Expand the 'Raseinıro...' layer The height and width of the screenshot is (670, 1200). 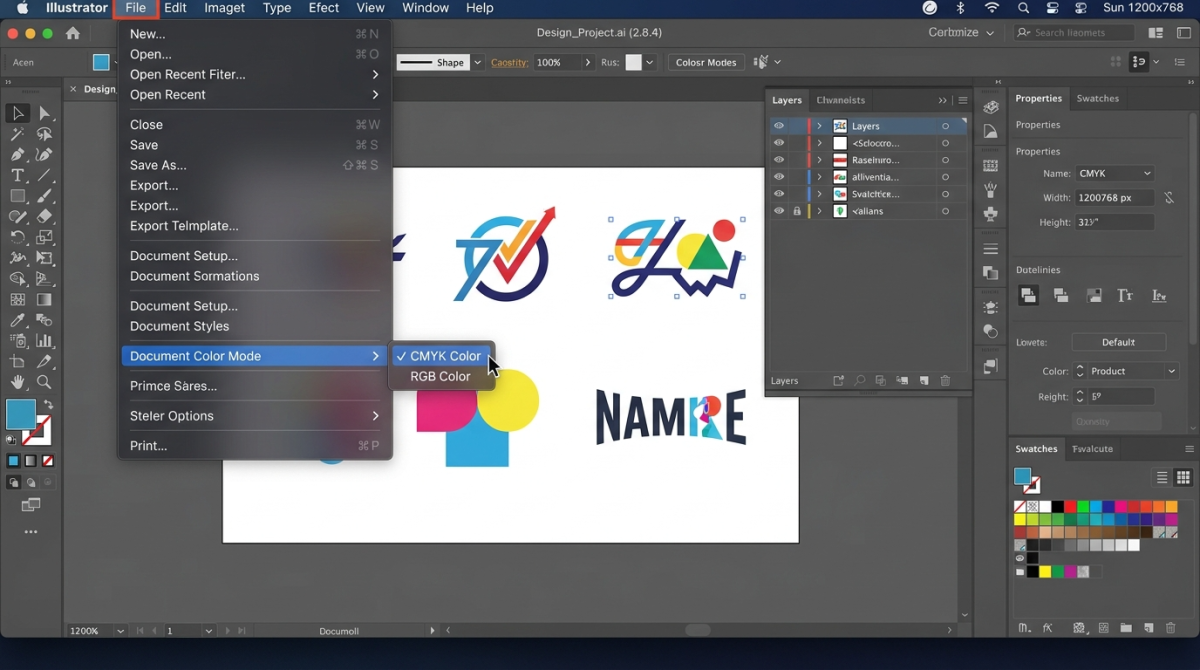[x=819, y=160]
